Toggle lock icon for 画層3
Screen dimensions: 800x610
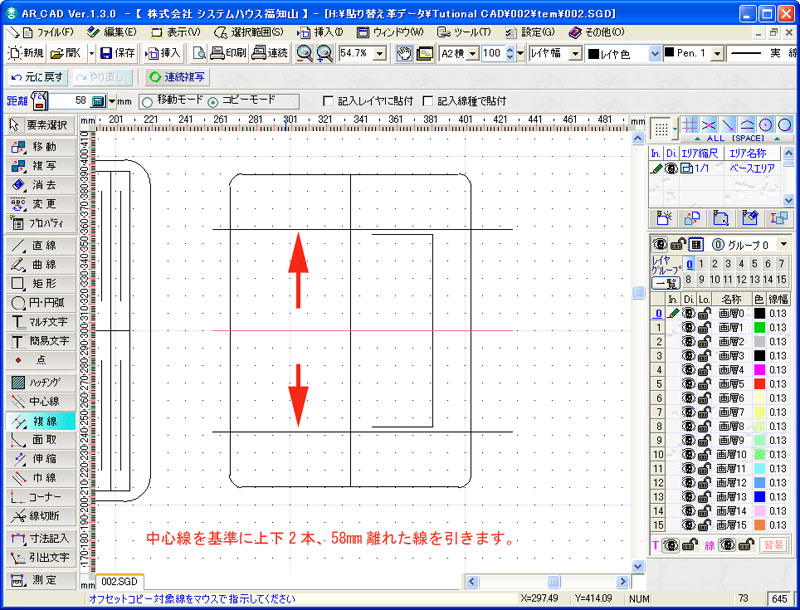705,355
